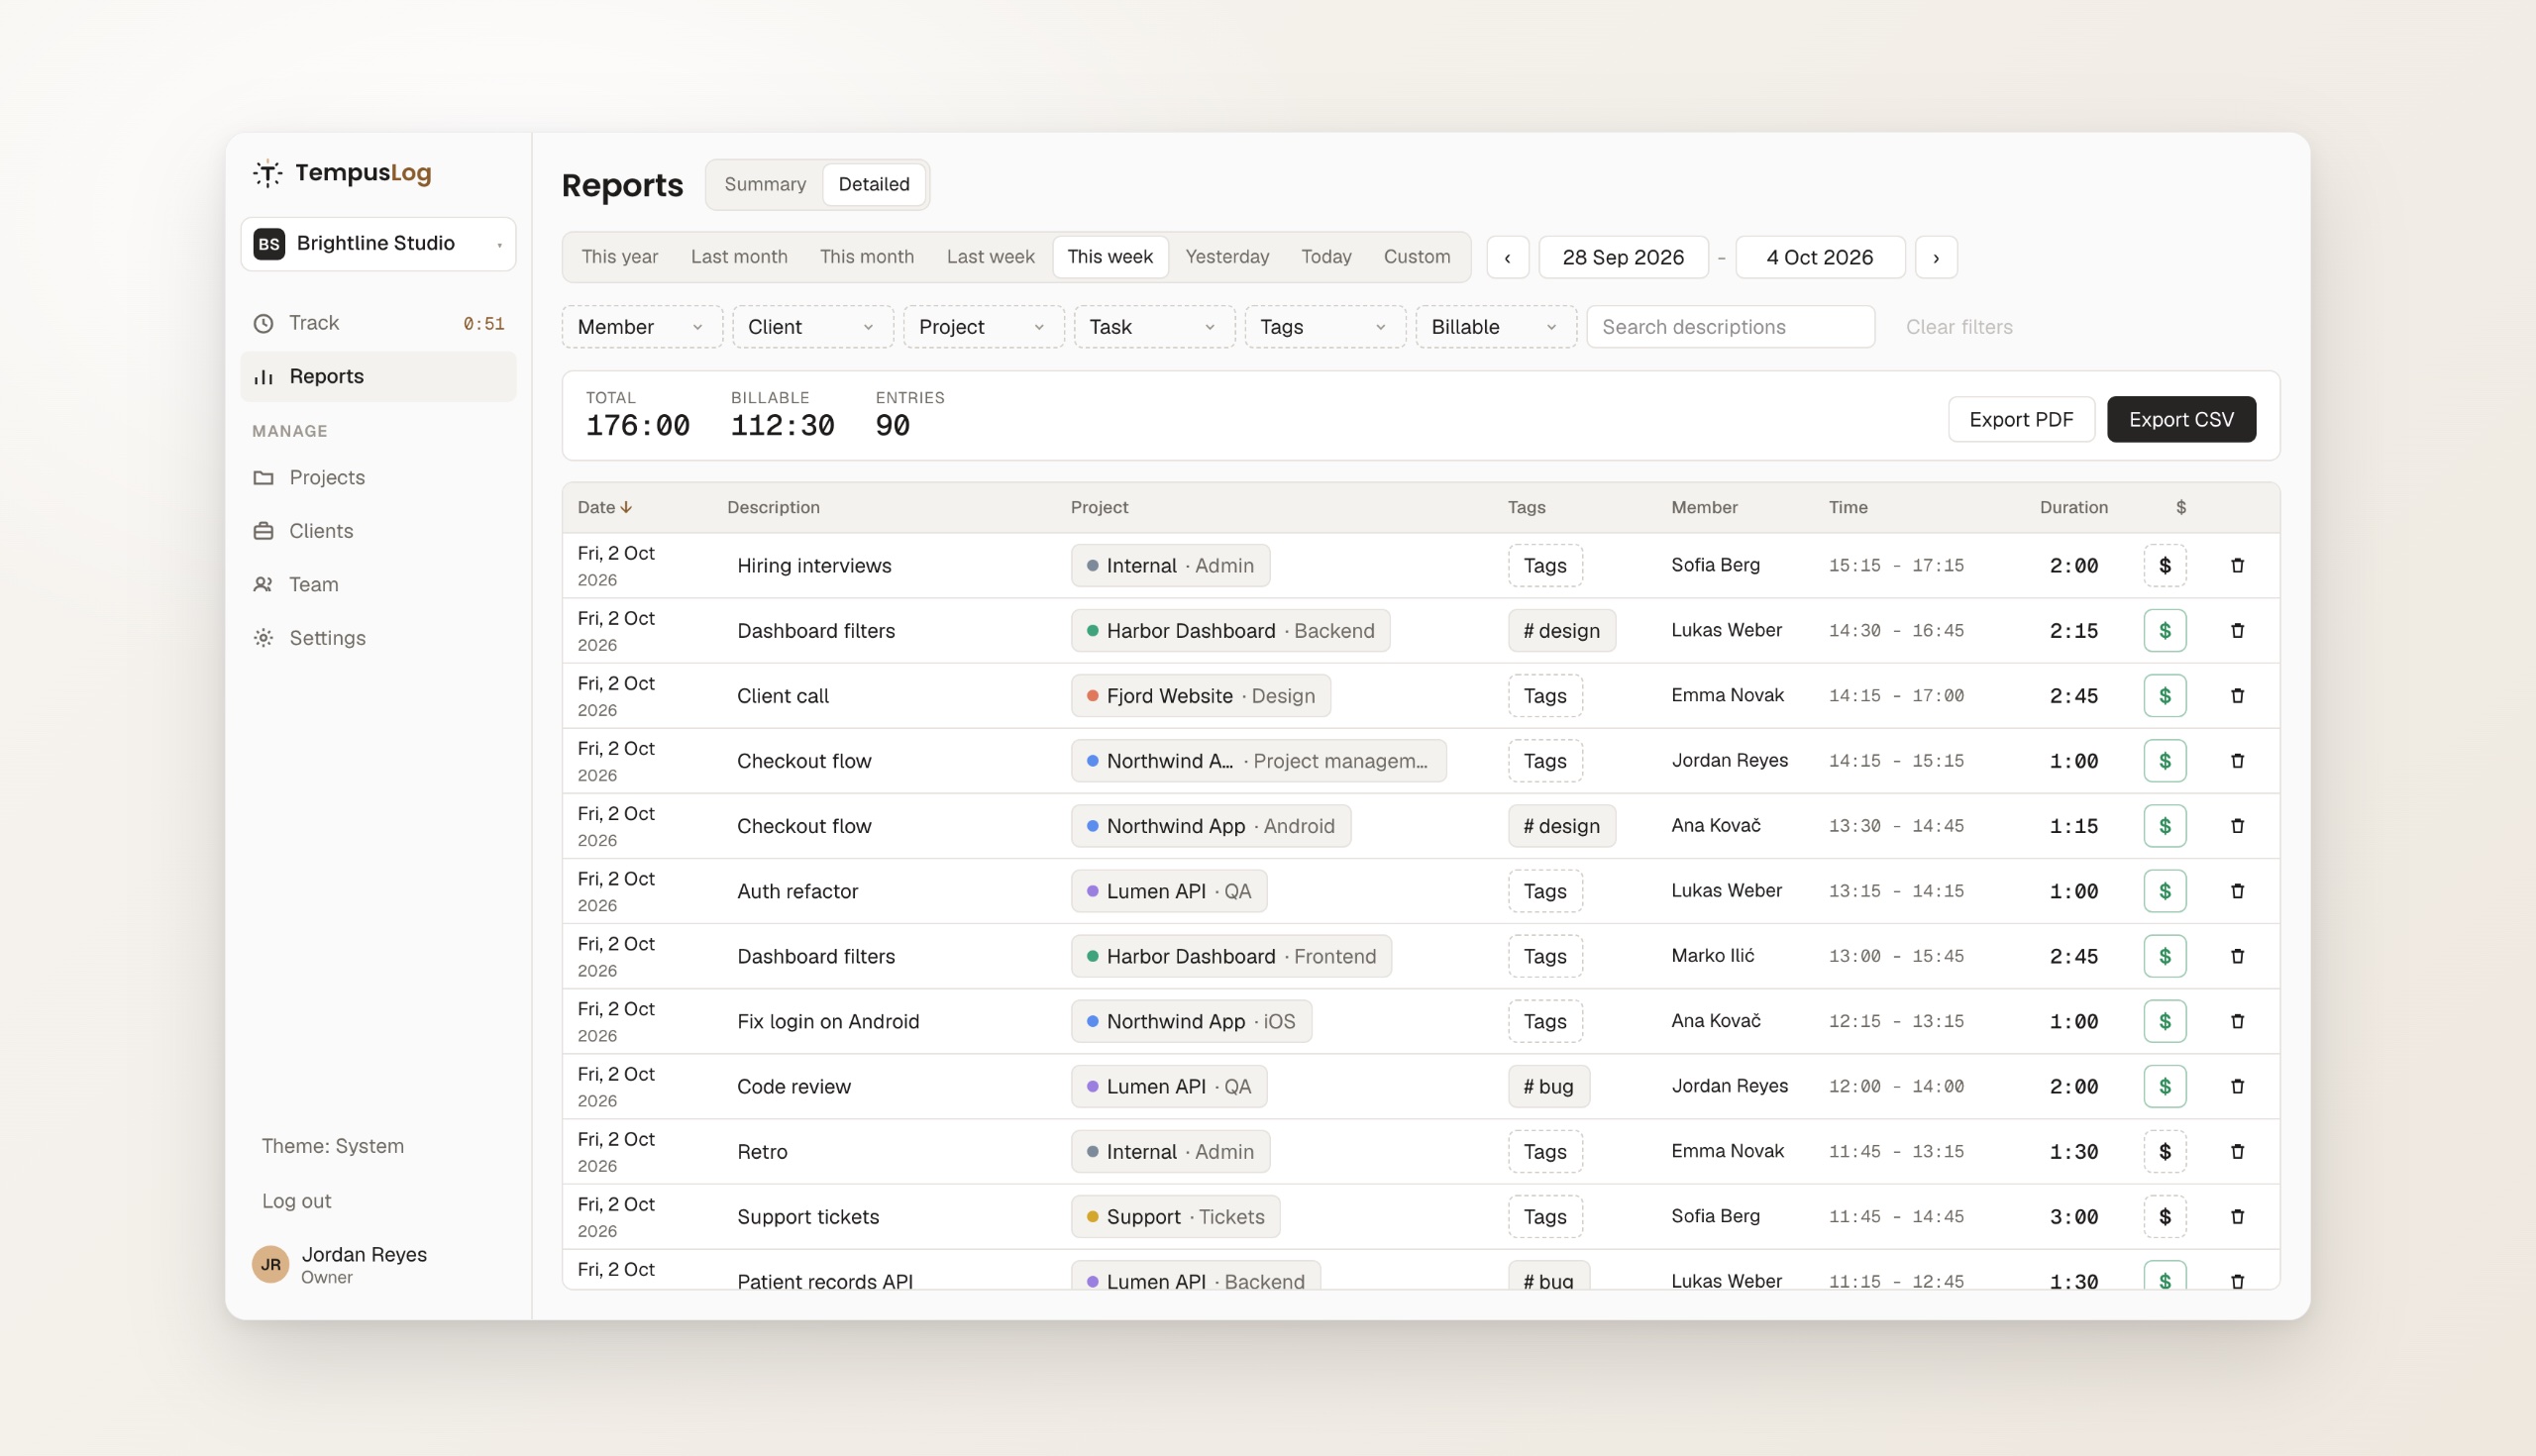The image size is (2536, 1456).
Task: Open the Task filter dropdown
Action: click(x=1154, y=327)
